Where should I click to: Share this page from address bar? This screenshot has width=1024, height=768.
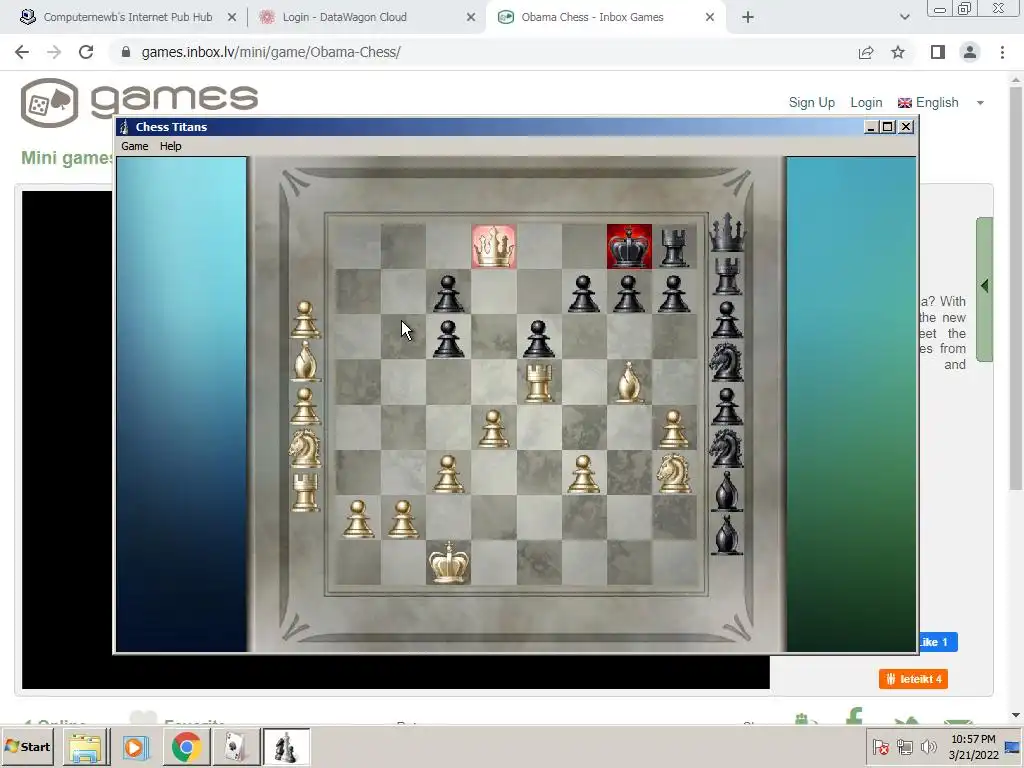click(866, 52)
